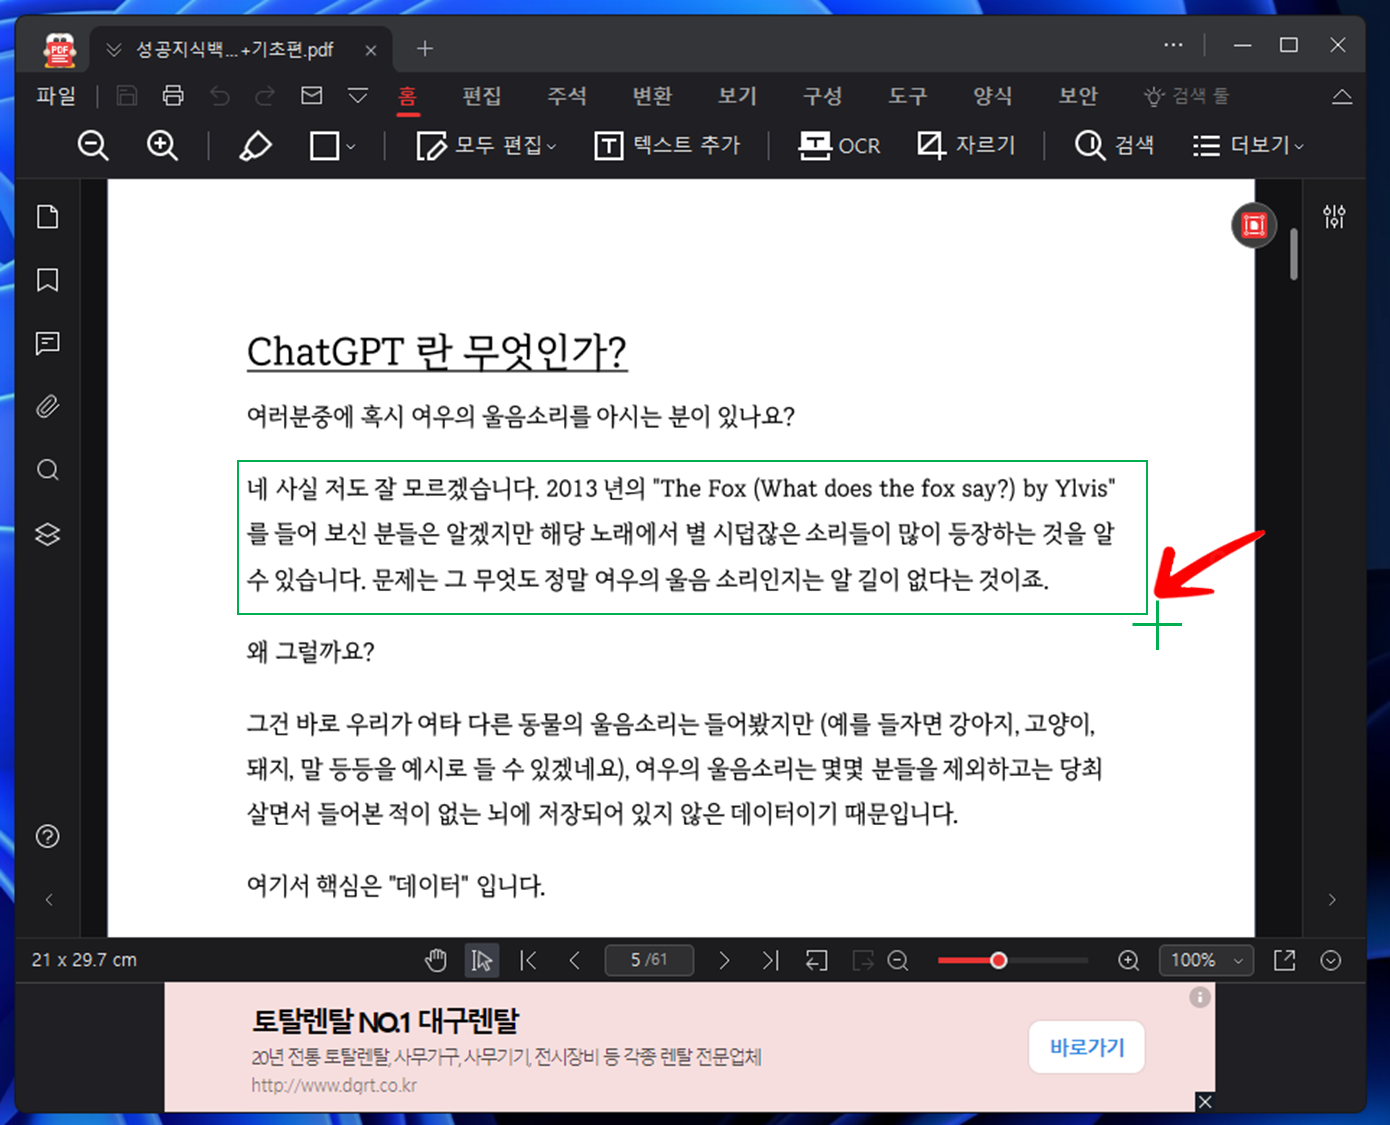The height and width of the screenshot is (1125, 1390).
Task: Select the highlighter pen tool
Action: (x=256, y=145)
